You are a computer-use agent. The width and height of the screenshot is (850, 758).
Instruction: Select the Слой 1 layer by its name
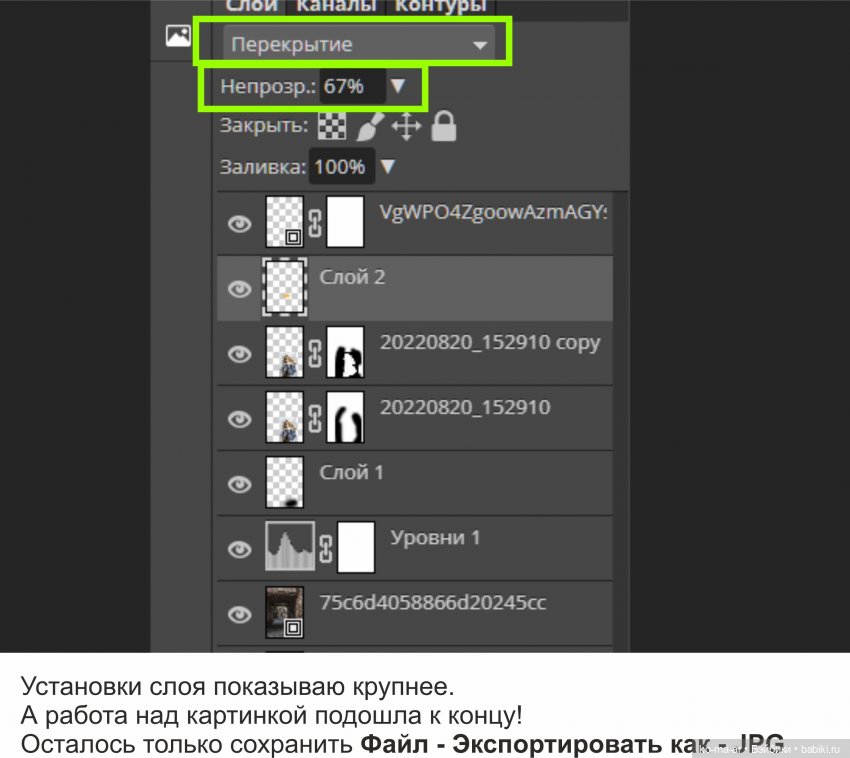click(x=350, y=473)
